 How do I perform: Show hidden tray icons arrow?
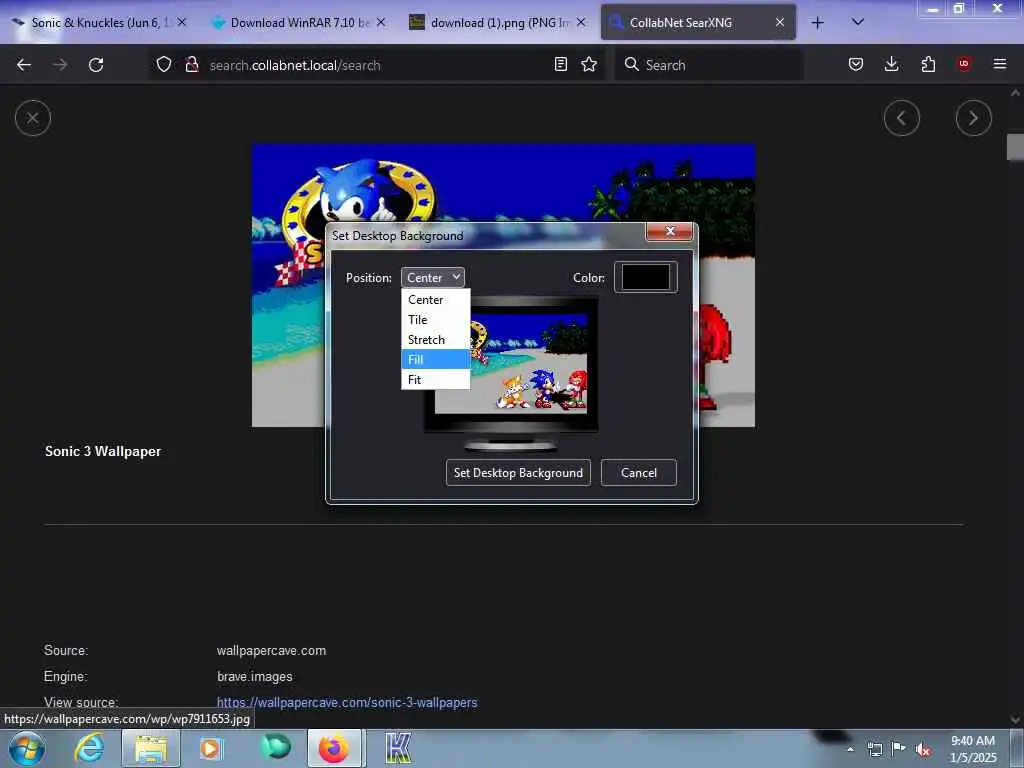(x=850, y=750)
